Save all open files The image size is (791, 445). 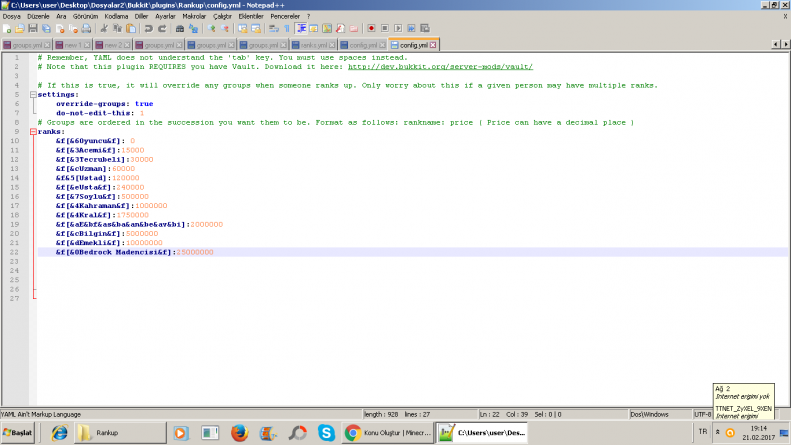point(46,29)
